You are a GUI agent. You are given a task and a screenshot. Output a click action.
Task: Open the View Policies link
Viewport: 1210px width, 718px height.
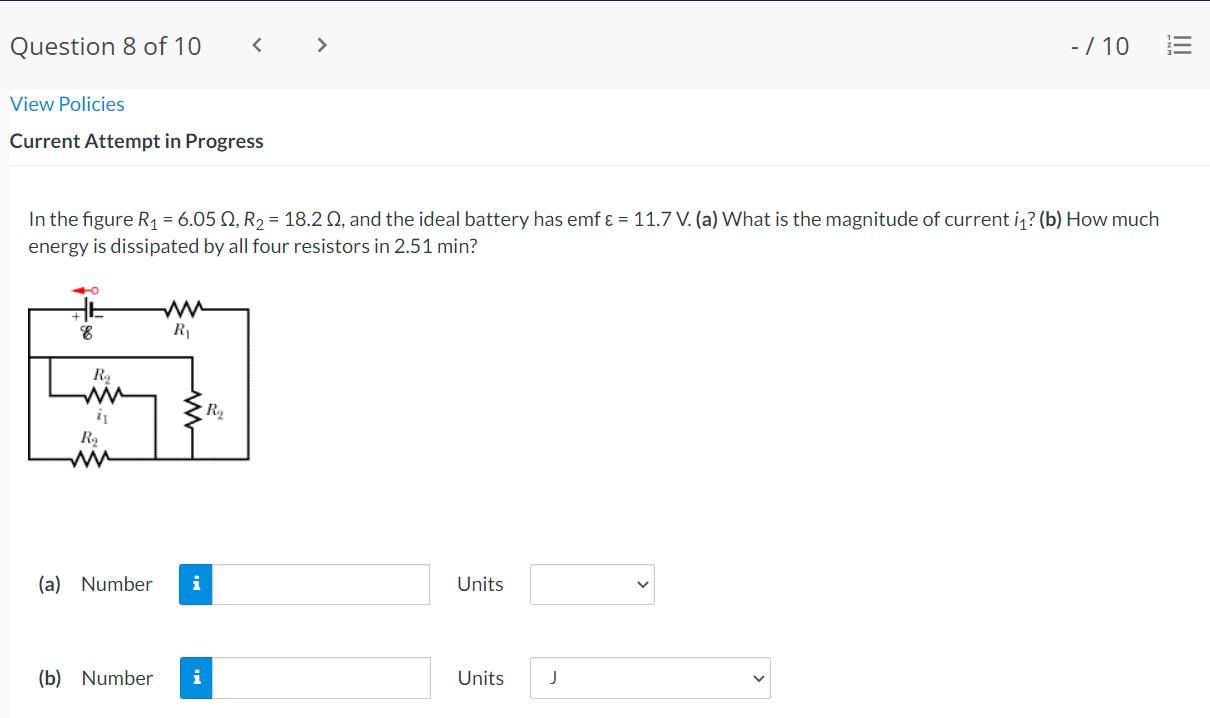[x=66, y=103]
